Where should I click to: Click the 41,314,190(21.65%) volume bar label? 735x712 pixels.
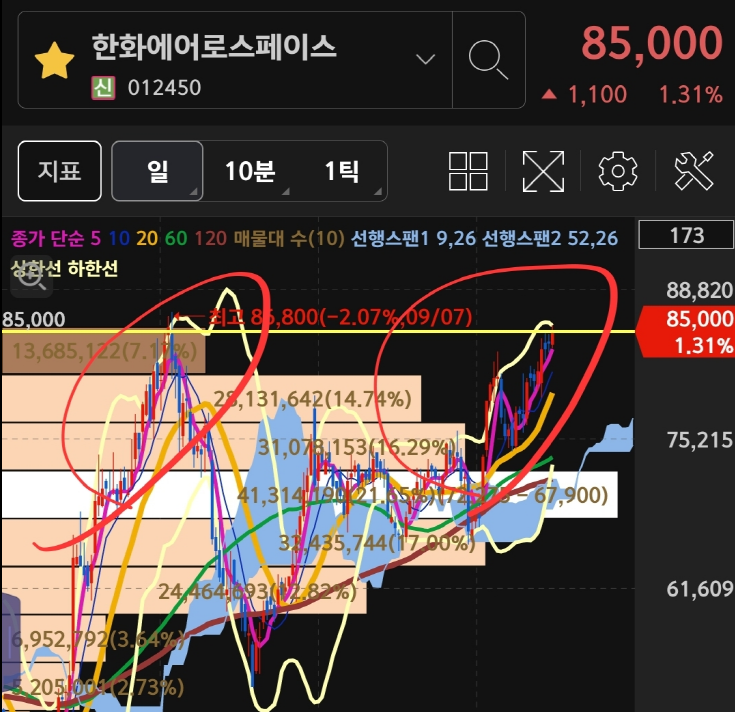point(338,495)
